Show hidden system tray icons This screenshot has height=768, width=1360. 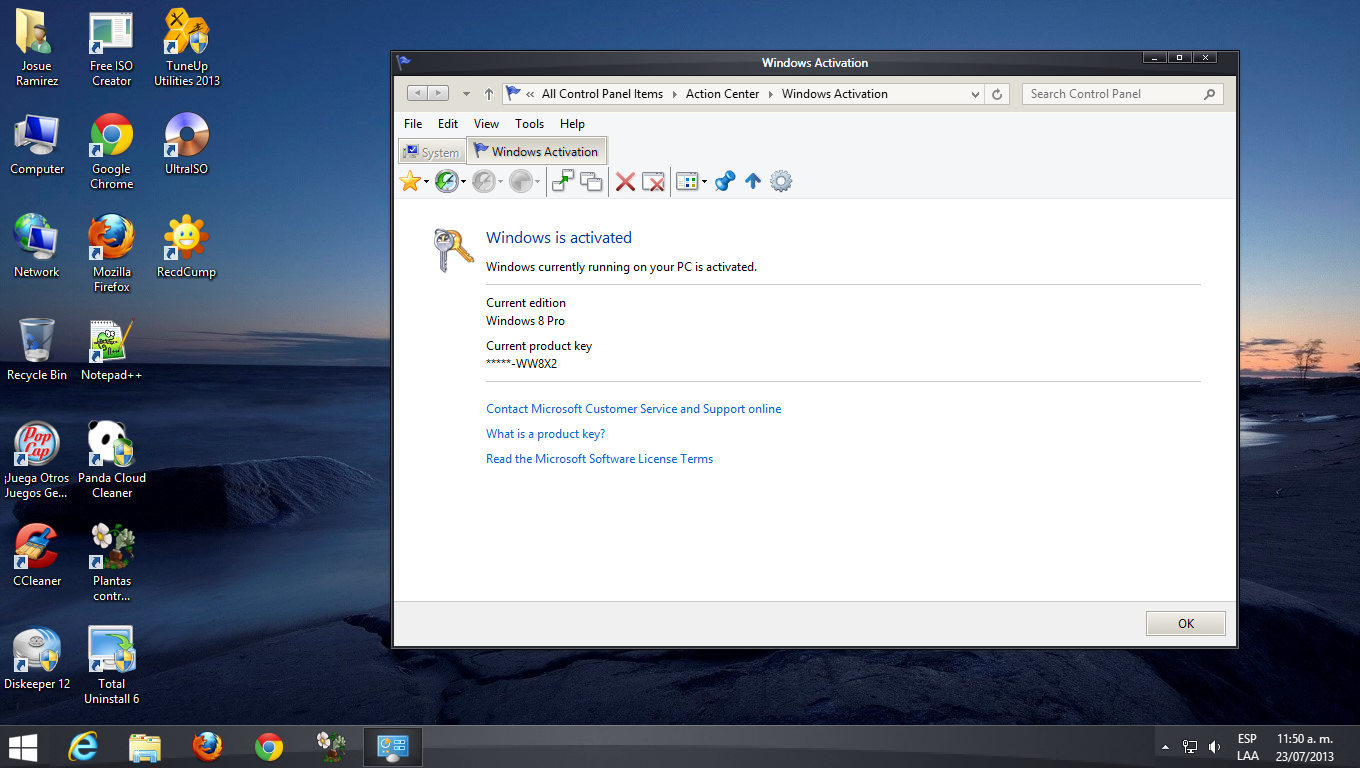[1165, 747]
